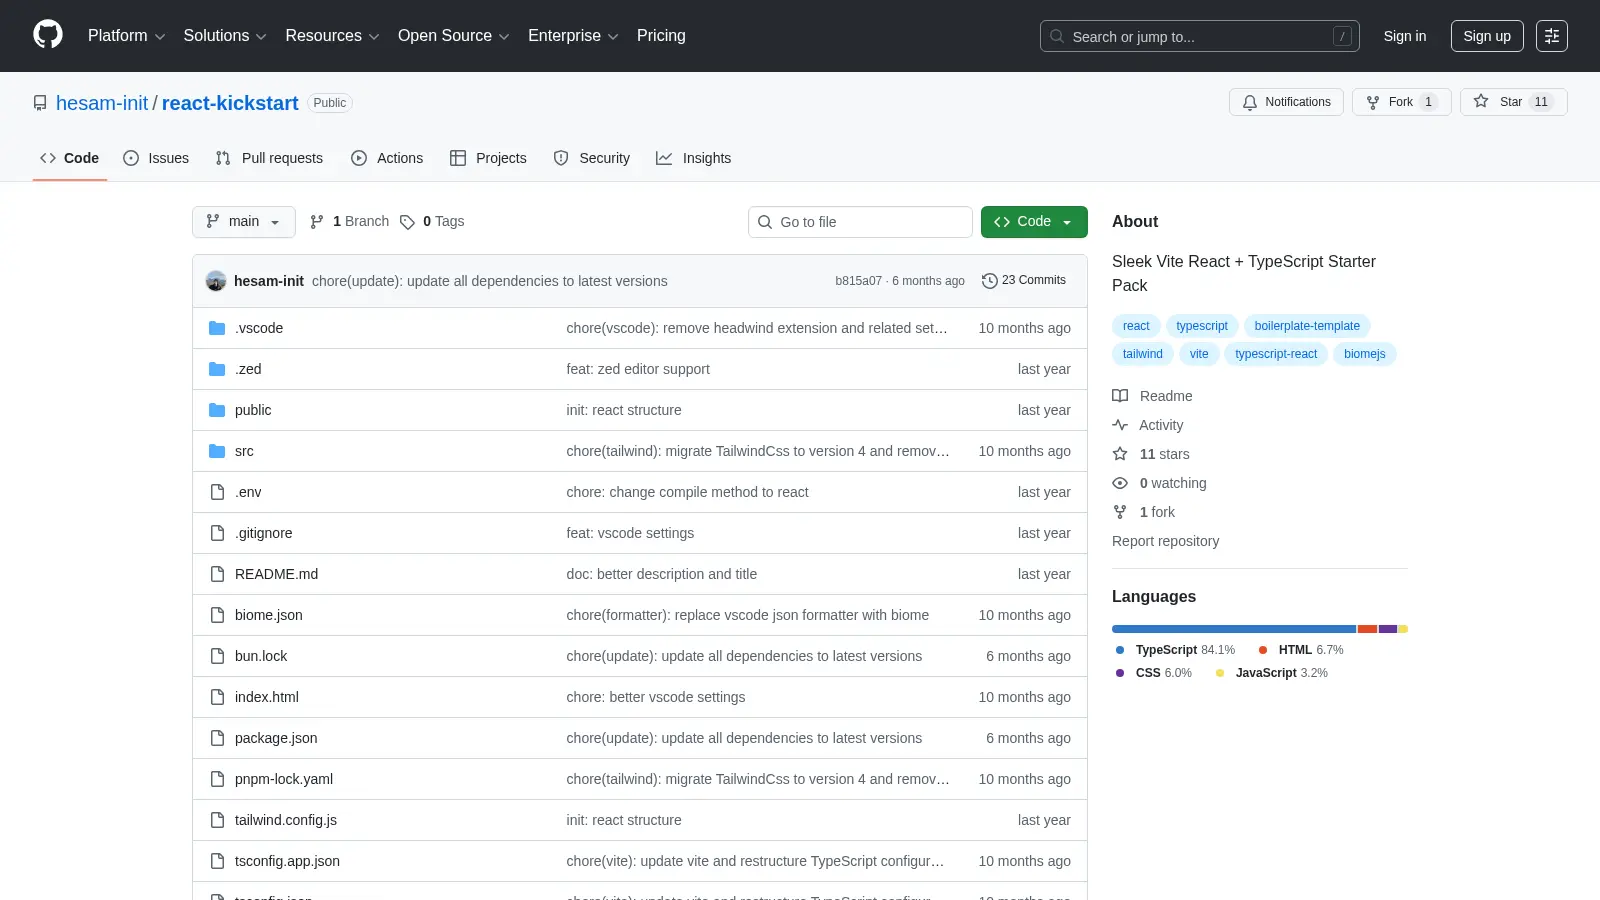Click the Search or jump to field
Screen dimensions: 1600x900
[x=1200, y=36]
